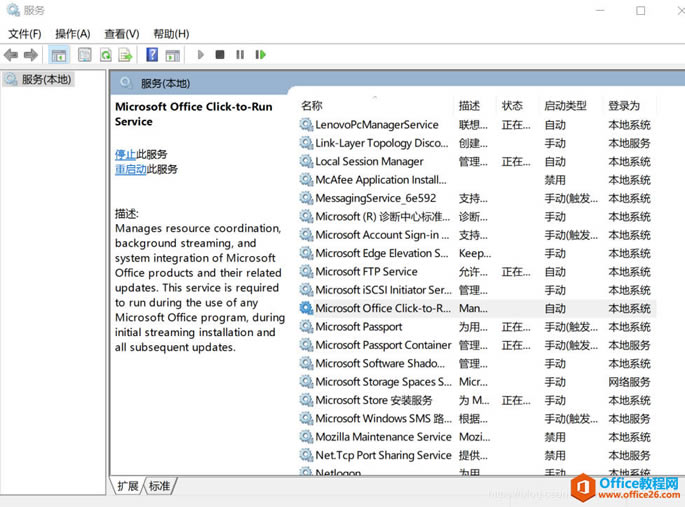685x507 pixels.
Task: Select the Microsoft Storage Spaces S... row
Action: pyautogui.click(x=477, y=382)
